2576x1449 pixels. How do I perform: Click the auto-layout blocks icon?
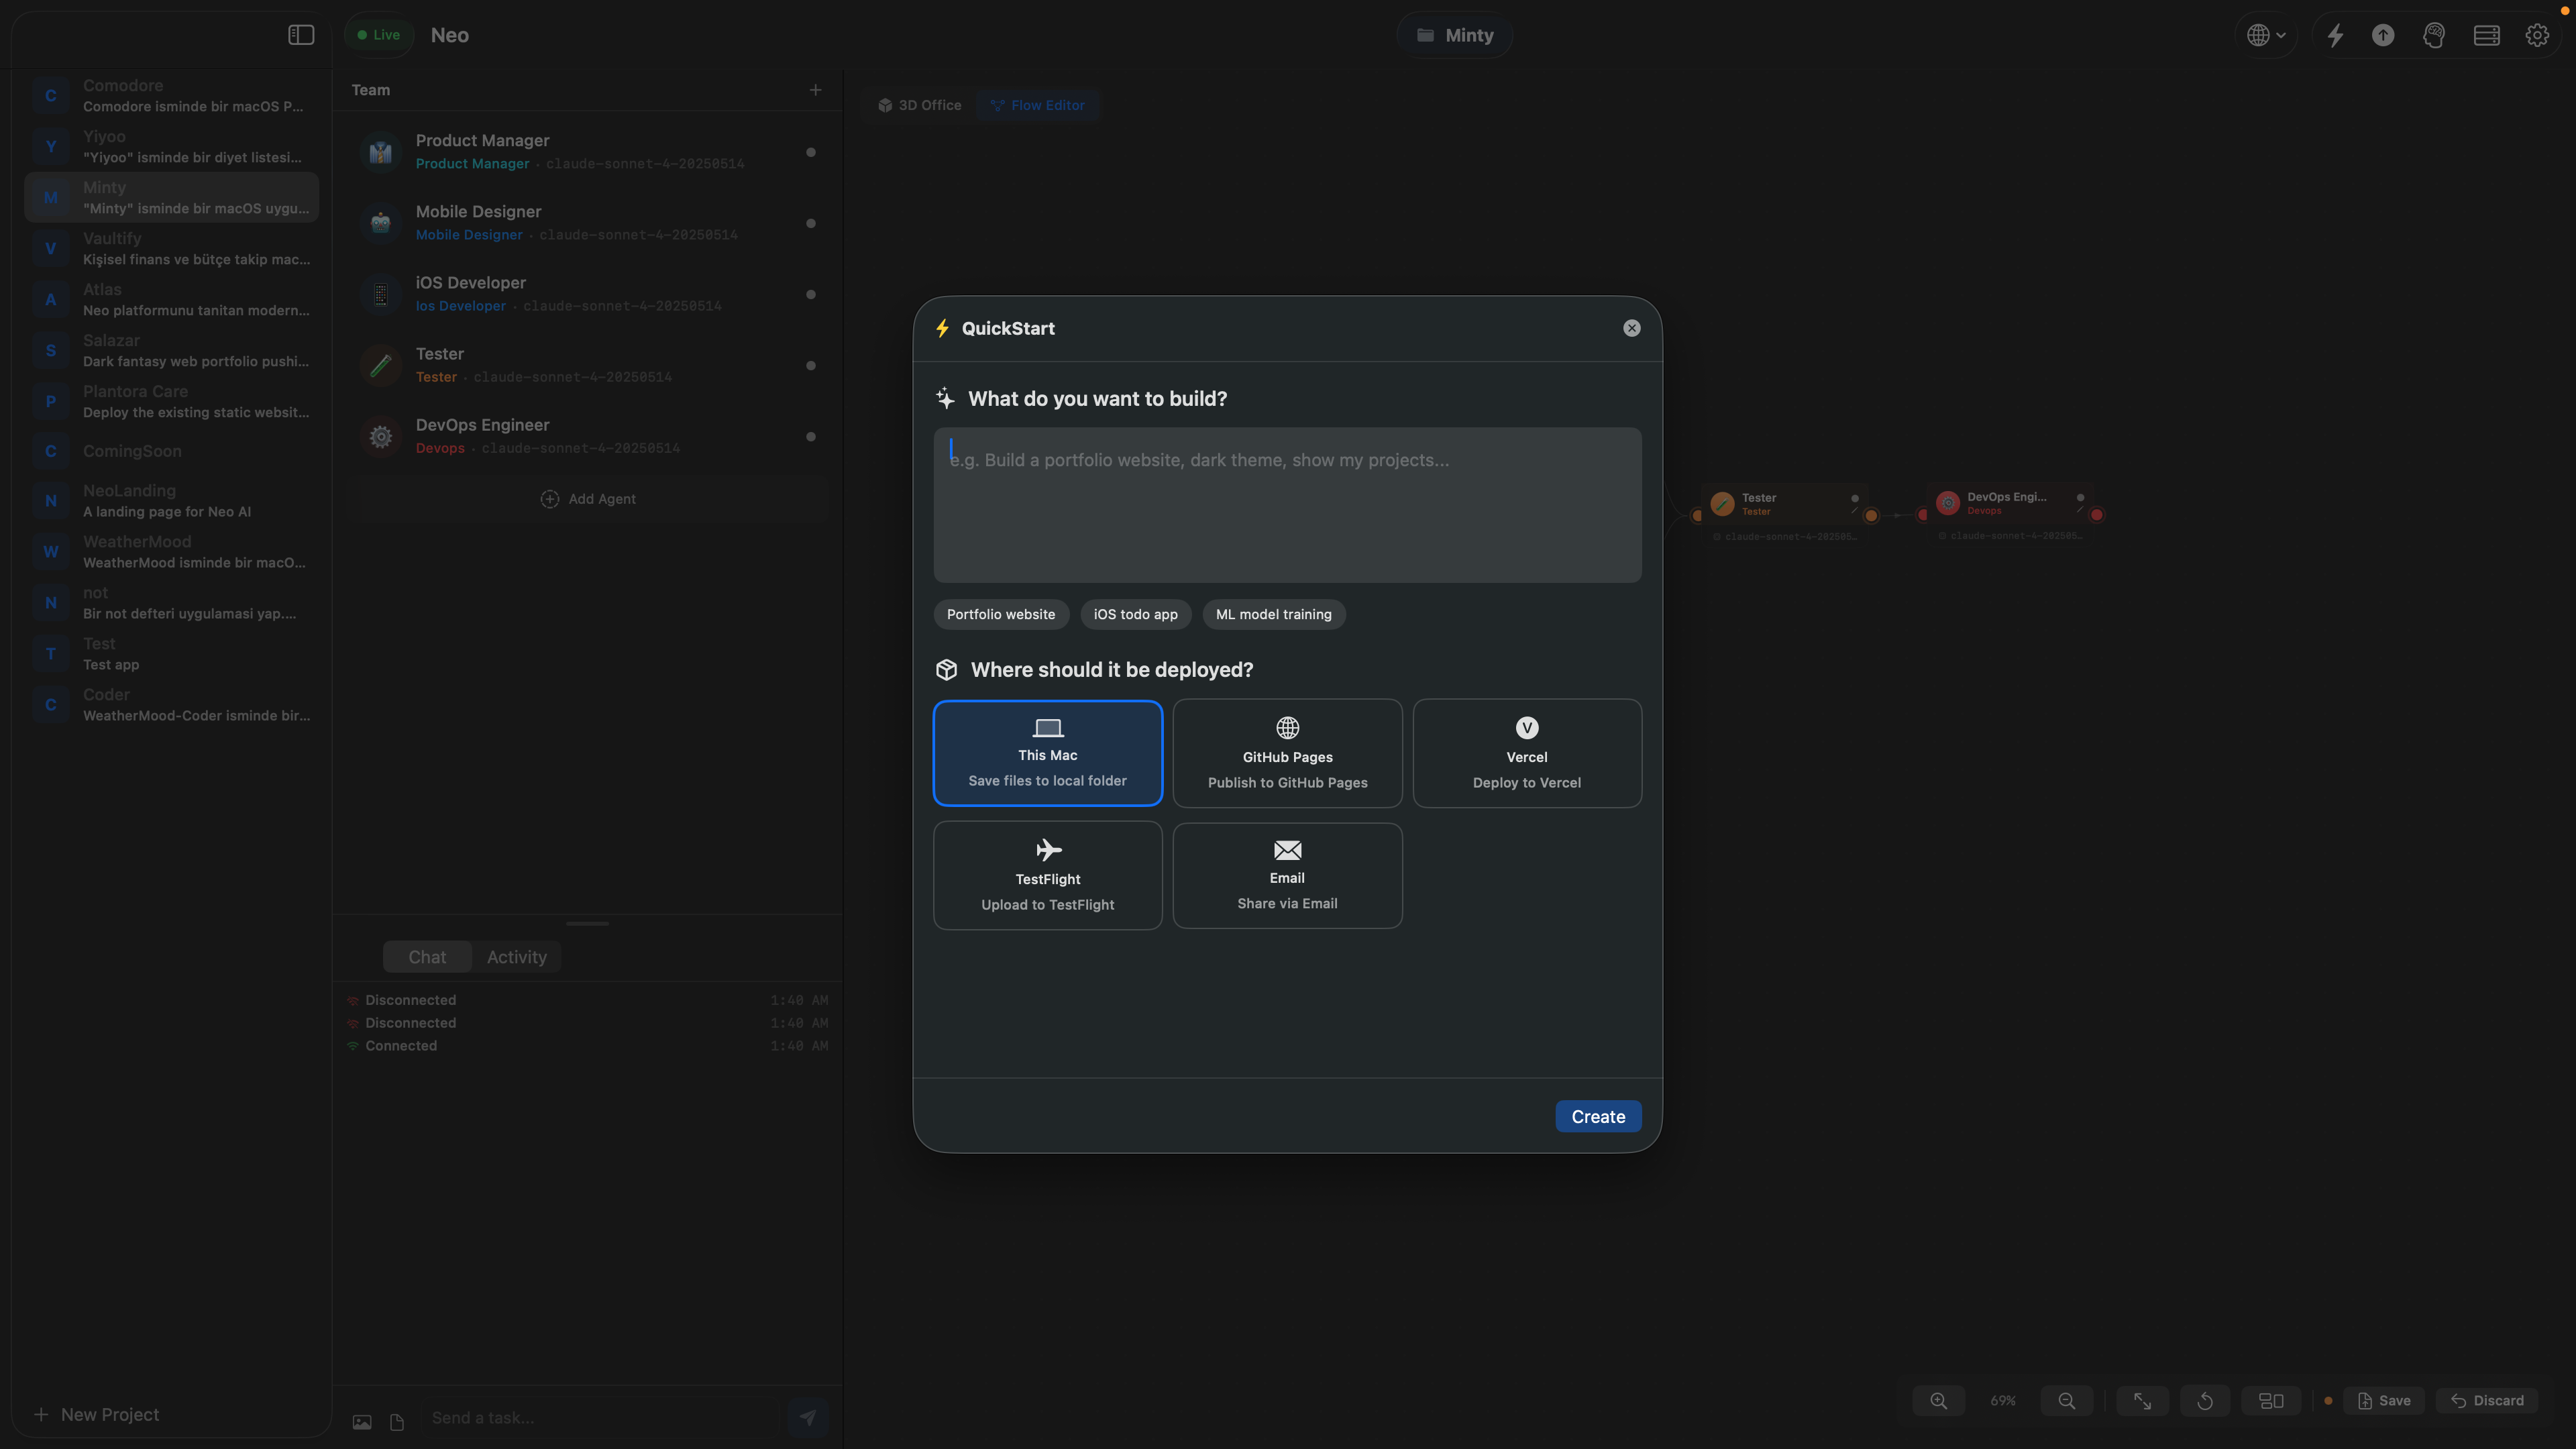(2271, 1401)
